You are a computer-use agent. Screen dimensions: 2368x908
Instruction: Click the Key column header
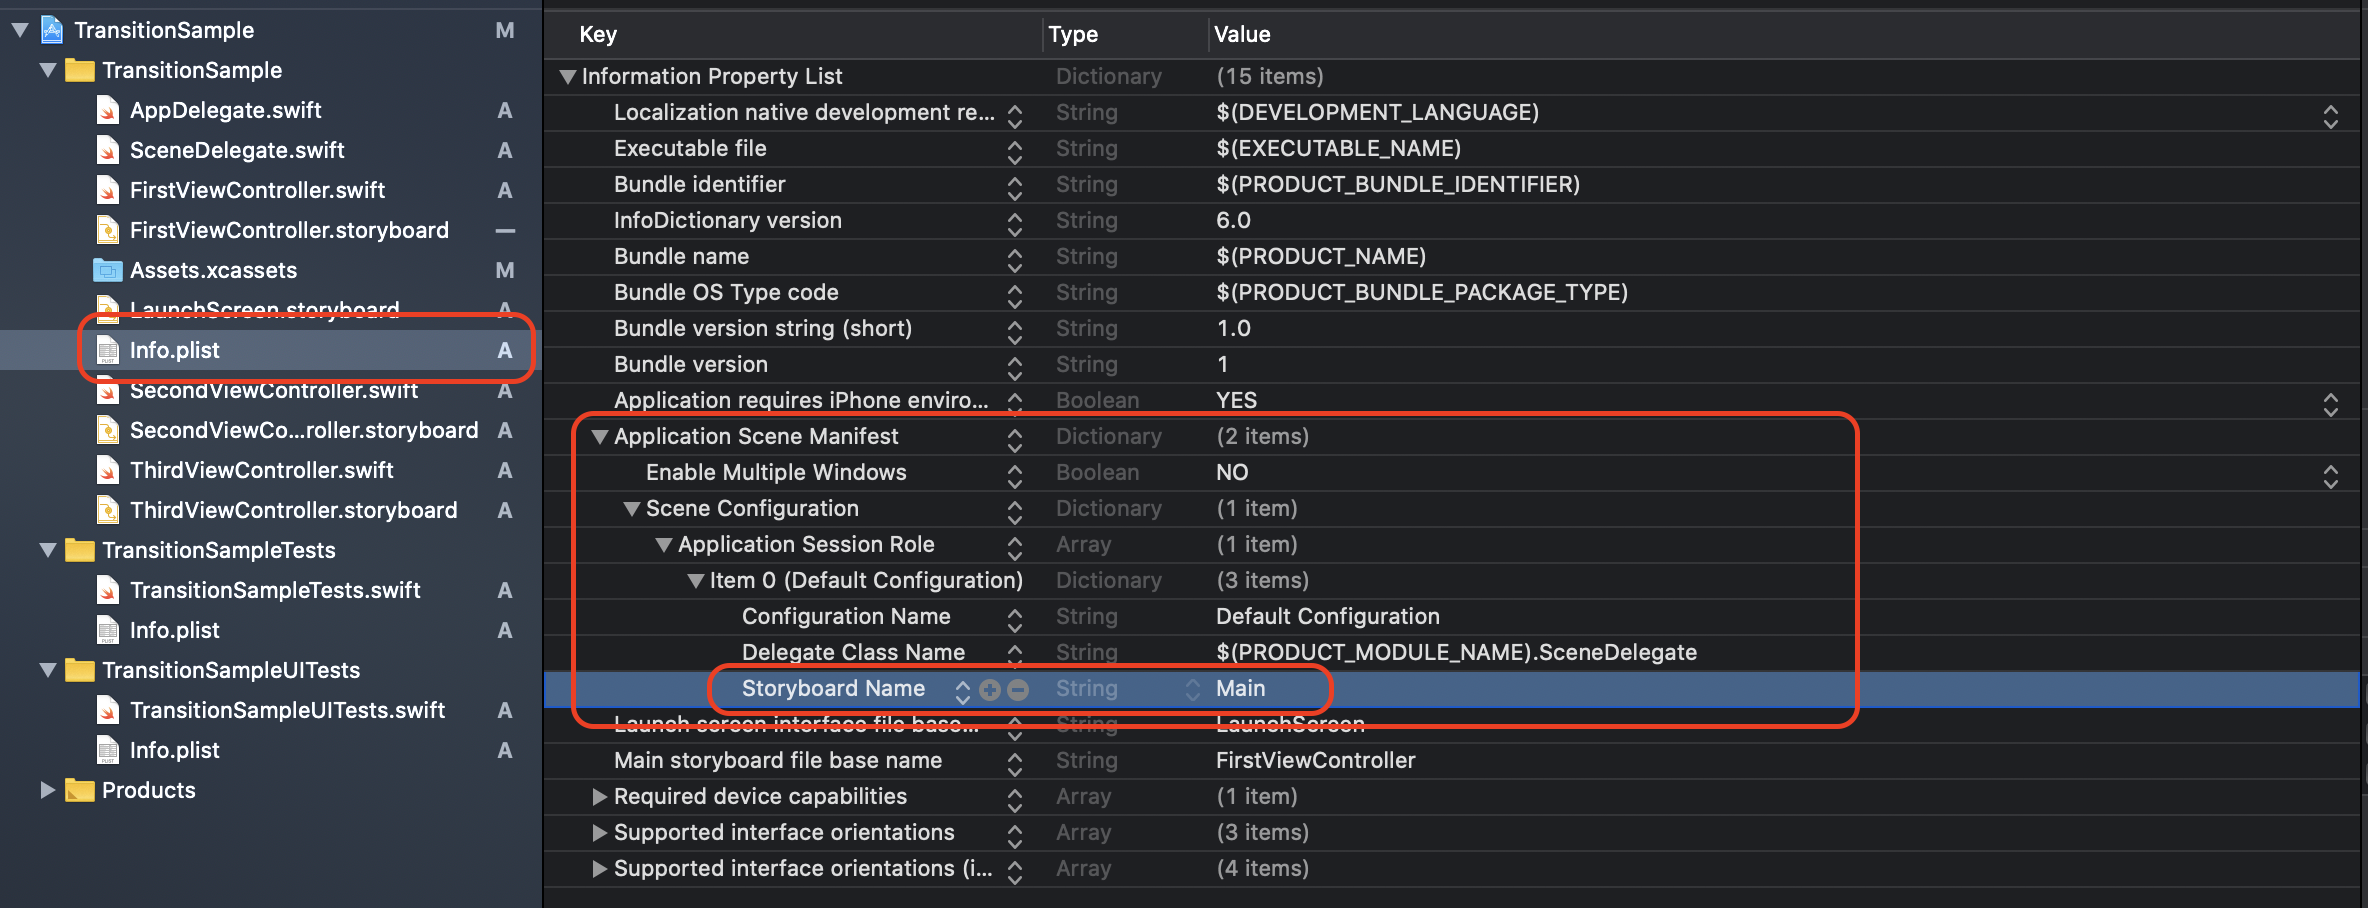pos(598,34)
